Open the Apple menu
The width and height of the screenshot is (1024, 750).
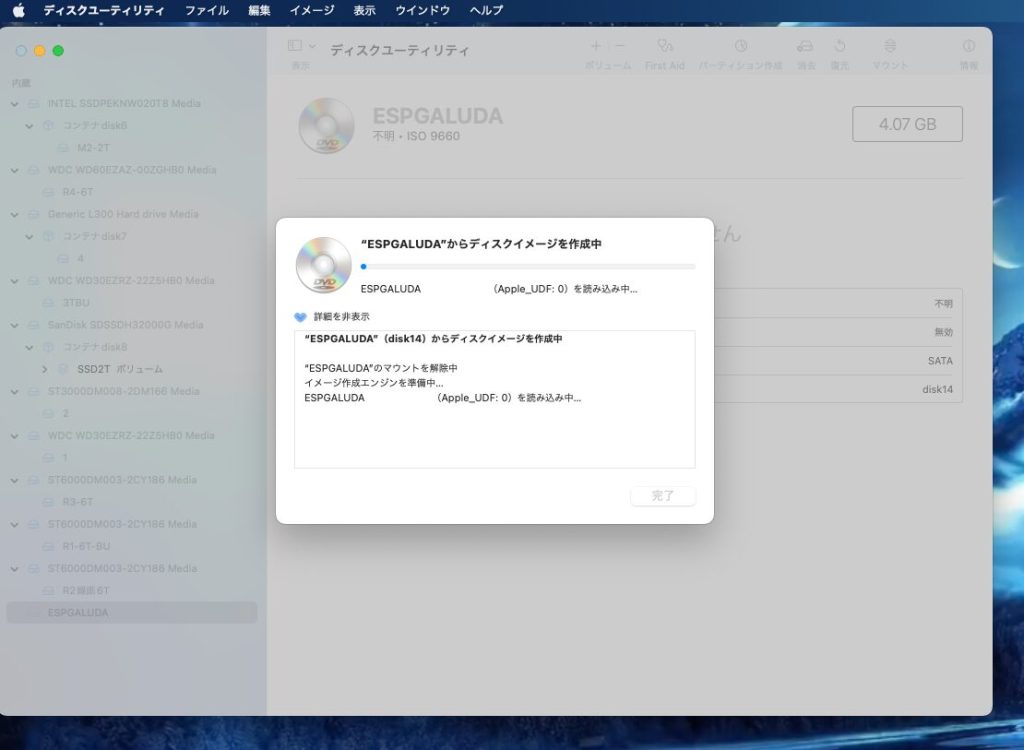(18, 10)
